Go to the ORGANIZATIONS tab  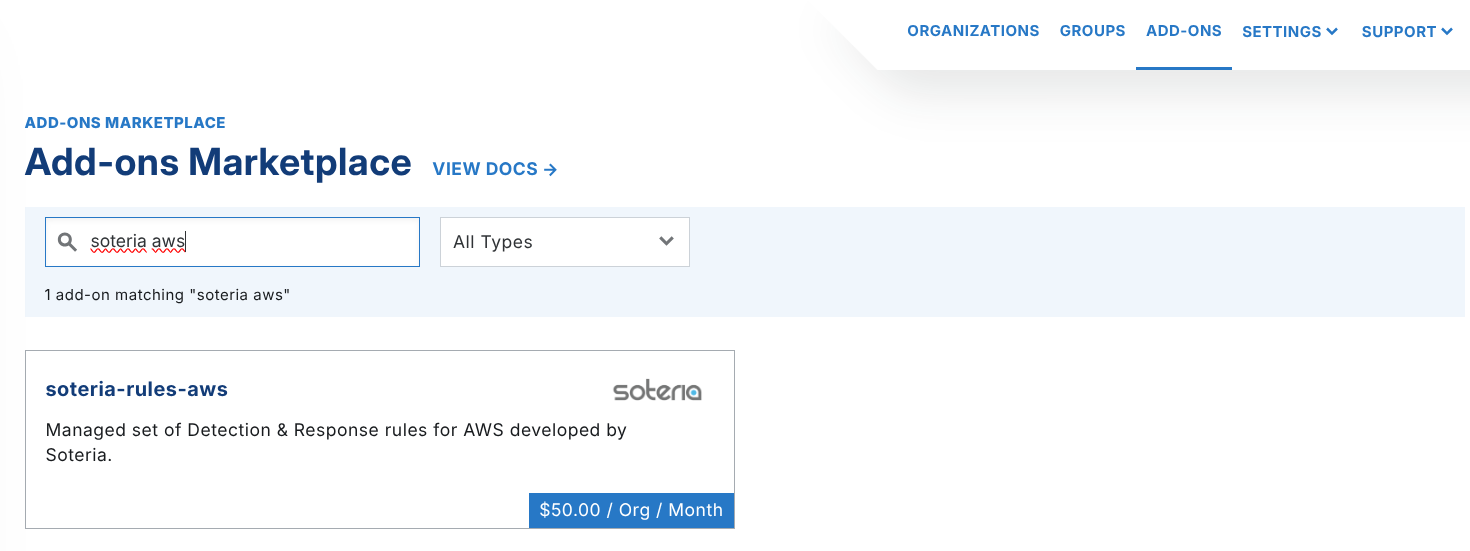(973, 31)
